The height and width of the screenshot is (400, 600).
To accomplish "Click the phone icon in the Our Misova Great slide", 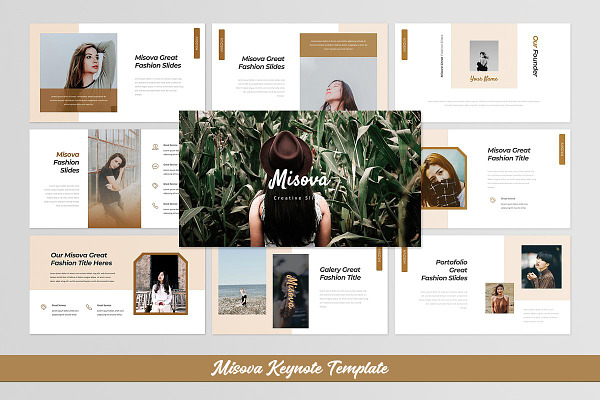I will (x=89, y=307).
